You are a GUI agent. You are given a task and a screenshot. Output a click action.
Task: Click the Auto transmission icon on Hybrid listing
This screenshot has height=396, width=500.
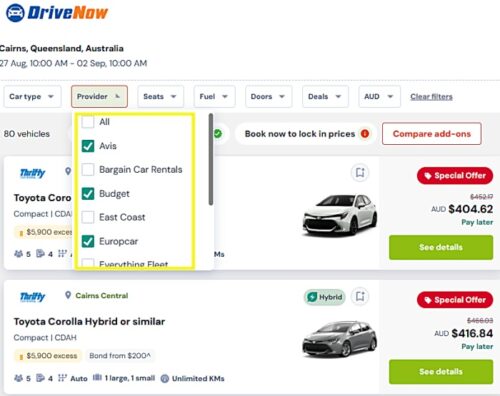point(62,378)
